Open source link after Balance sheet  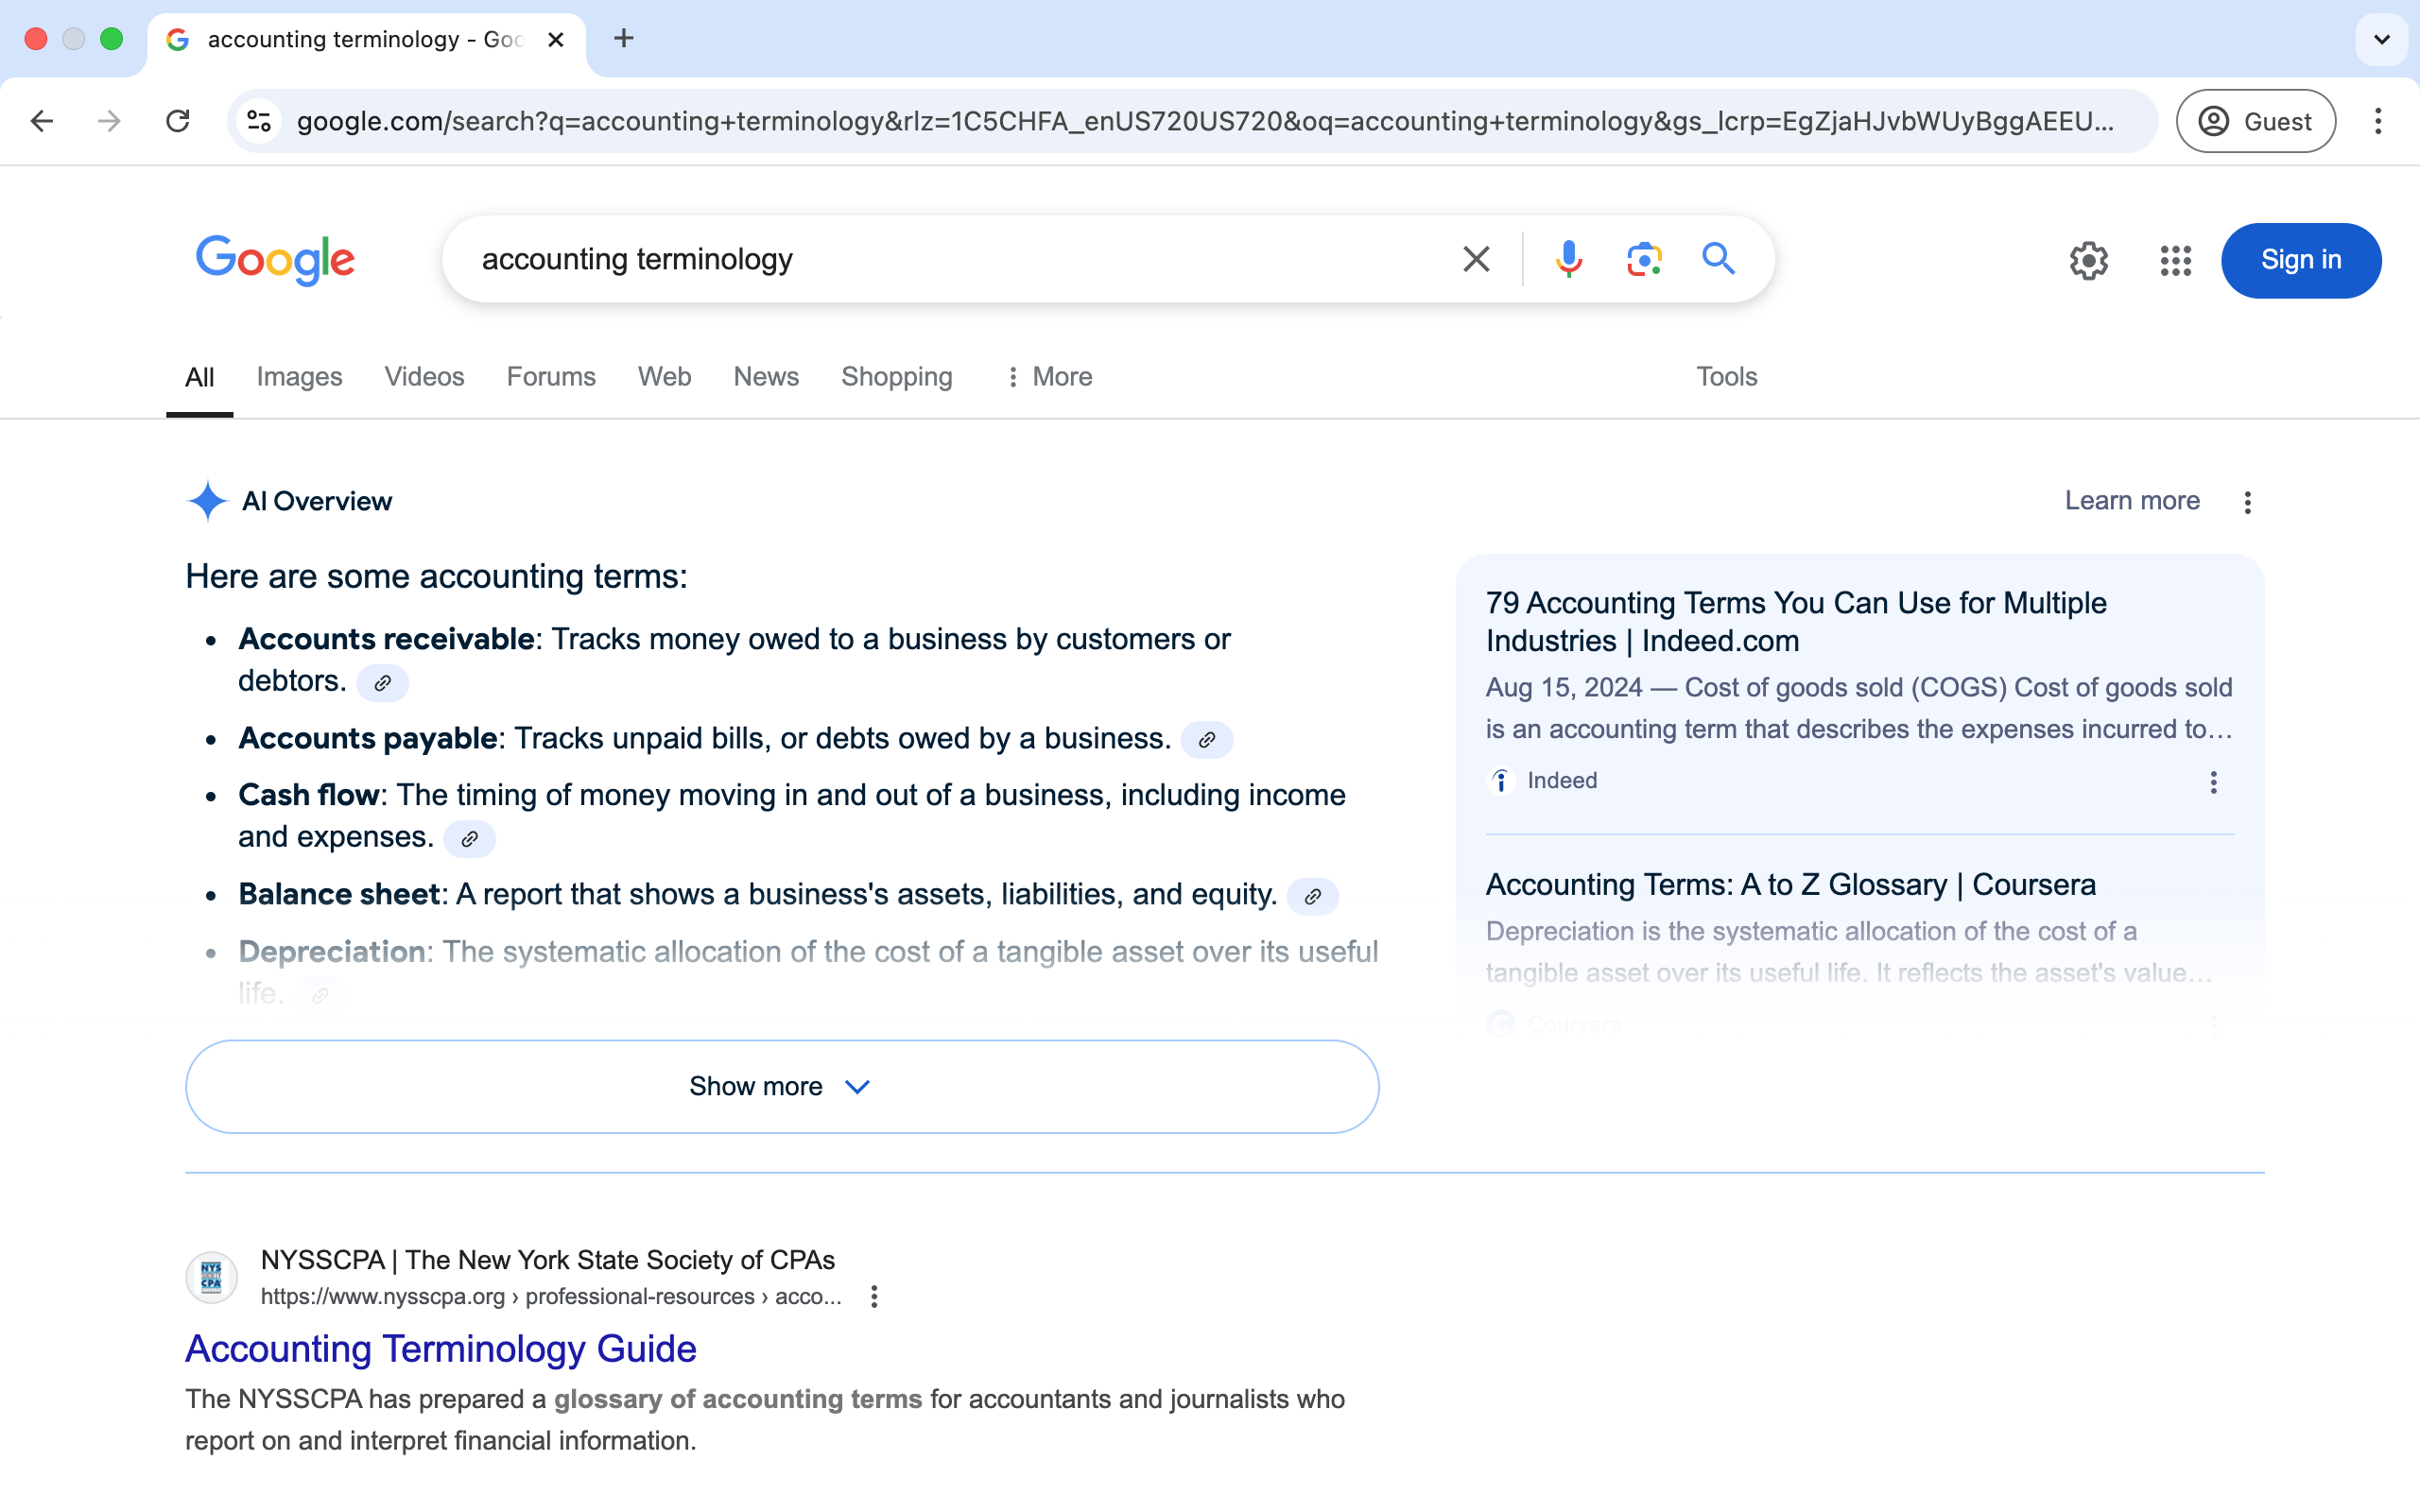[x=1313, y=896]
